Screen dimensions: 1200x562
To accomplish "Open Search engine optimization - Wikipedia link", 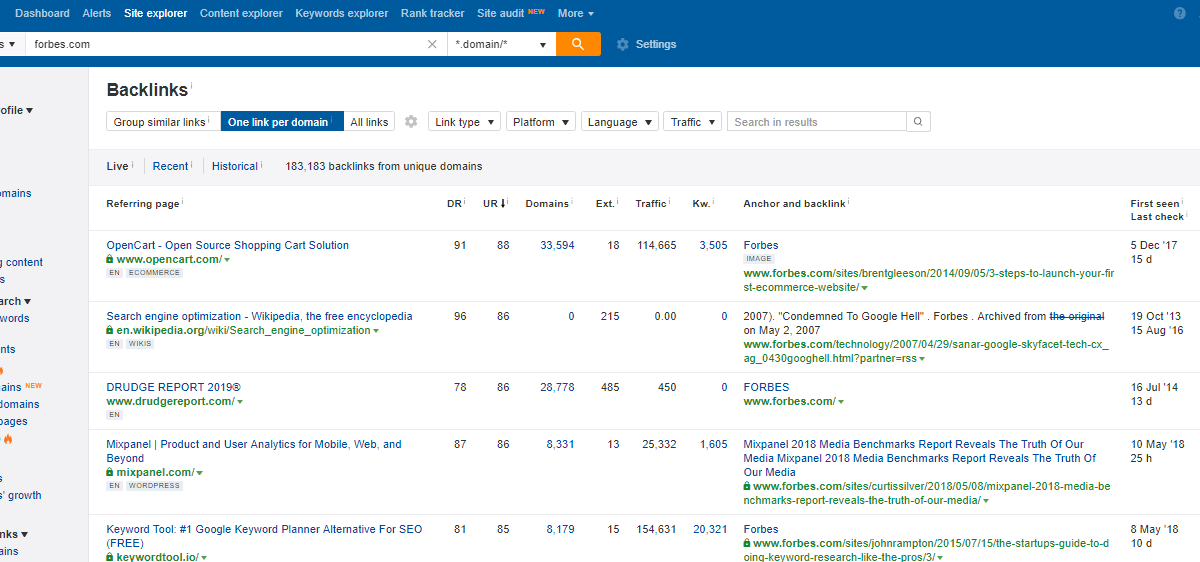I will (x=259, y=316).
